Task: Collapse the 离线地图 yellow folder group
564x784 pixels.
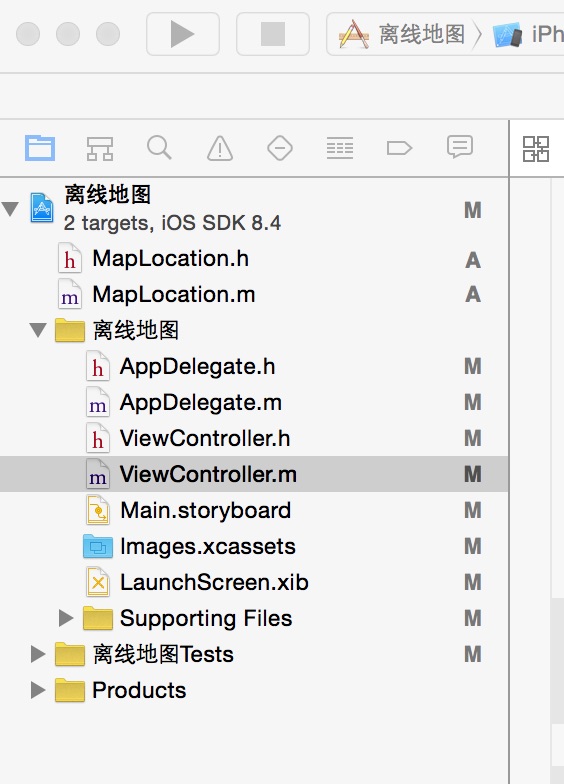Action: coord(38,330)
